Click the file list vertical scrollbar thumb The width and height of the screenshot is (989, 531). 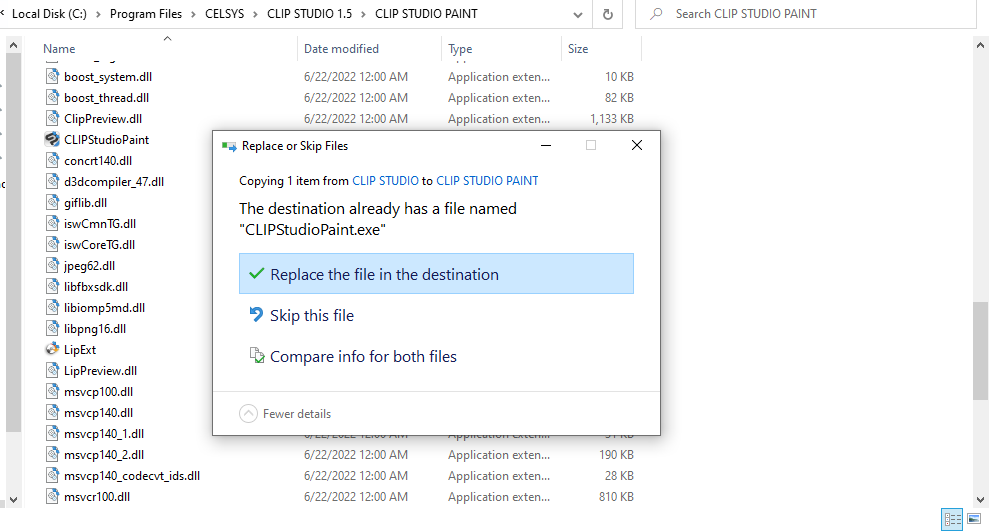[x=980, y=351]
